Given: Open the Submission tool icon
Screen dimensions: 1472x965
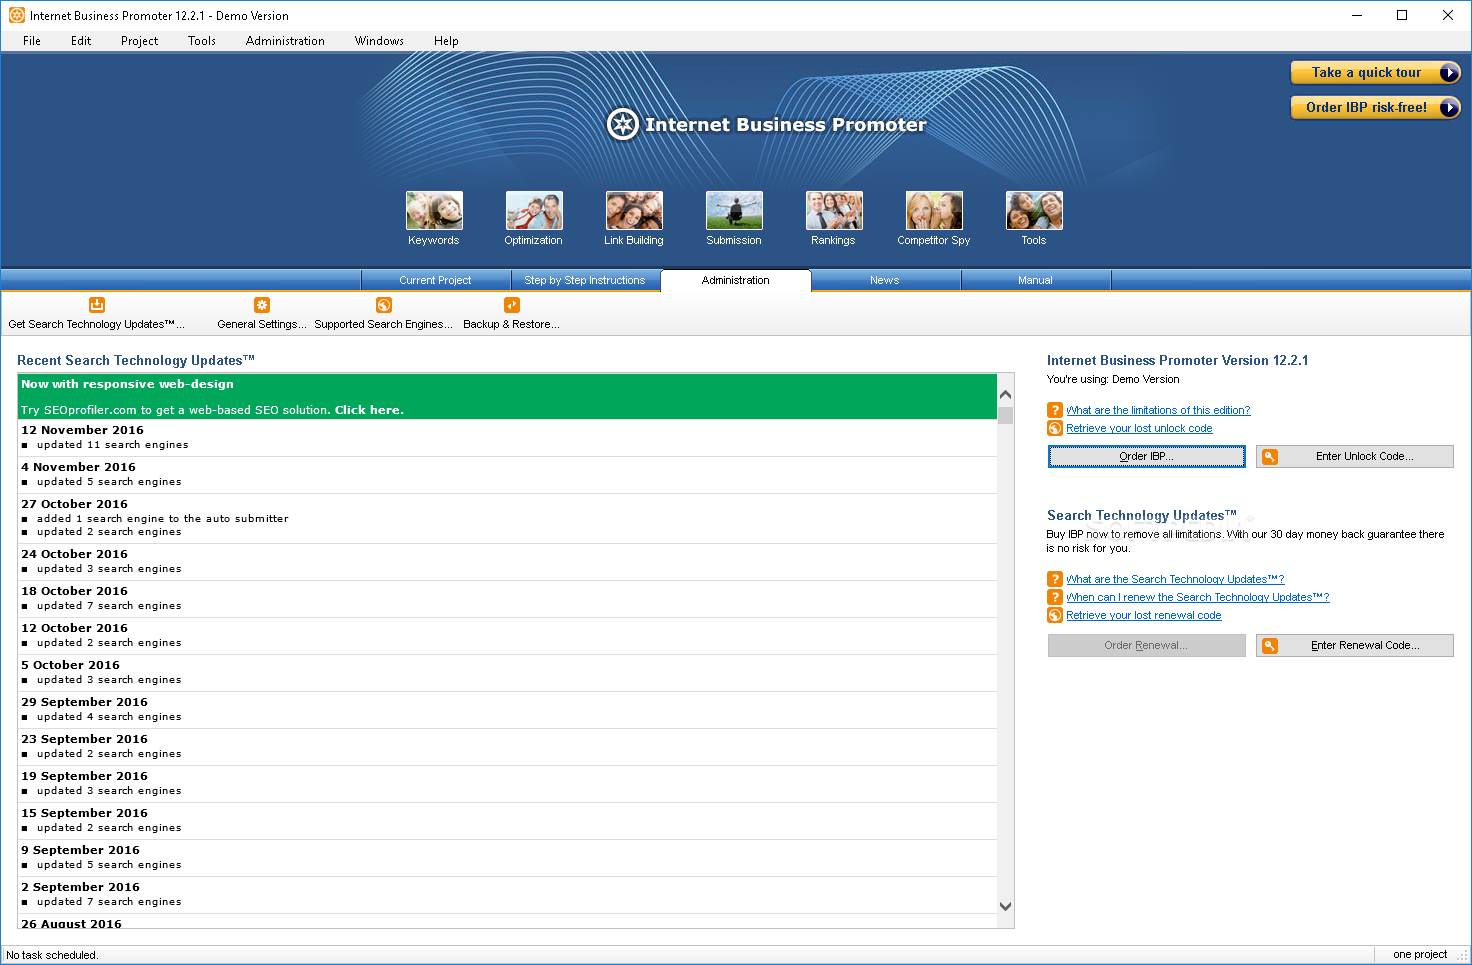Looking at the screenshot, I should pyautogui.click(x=734, y=211).
